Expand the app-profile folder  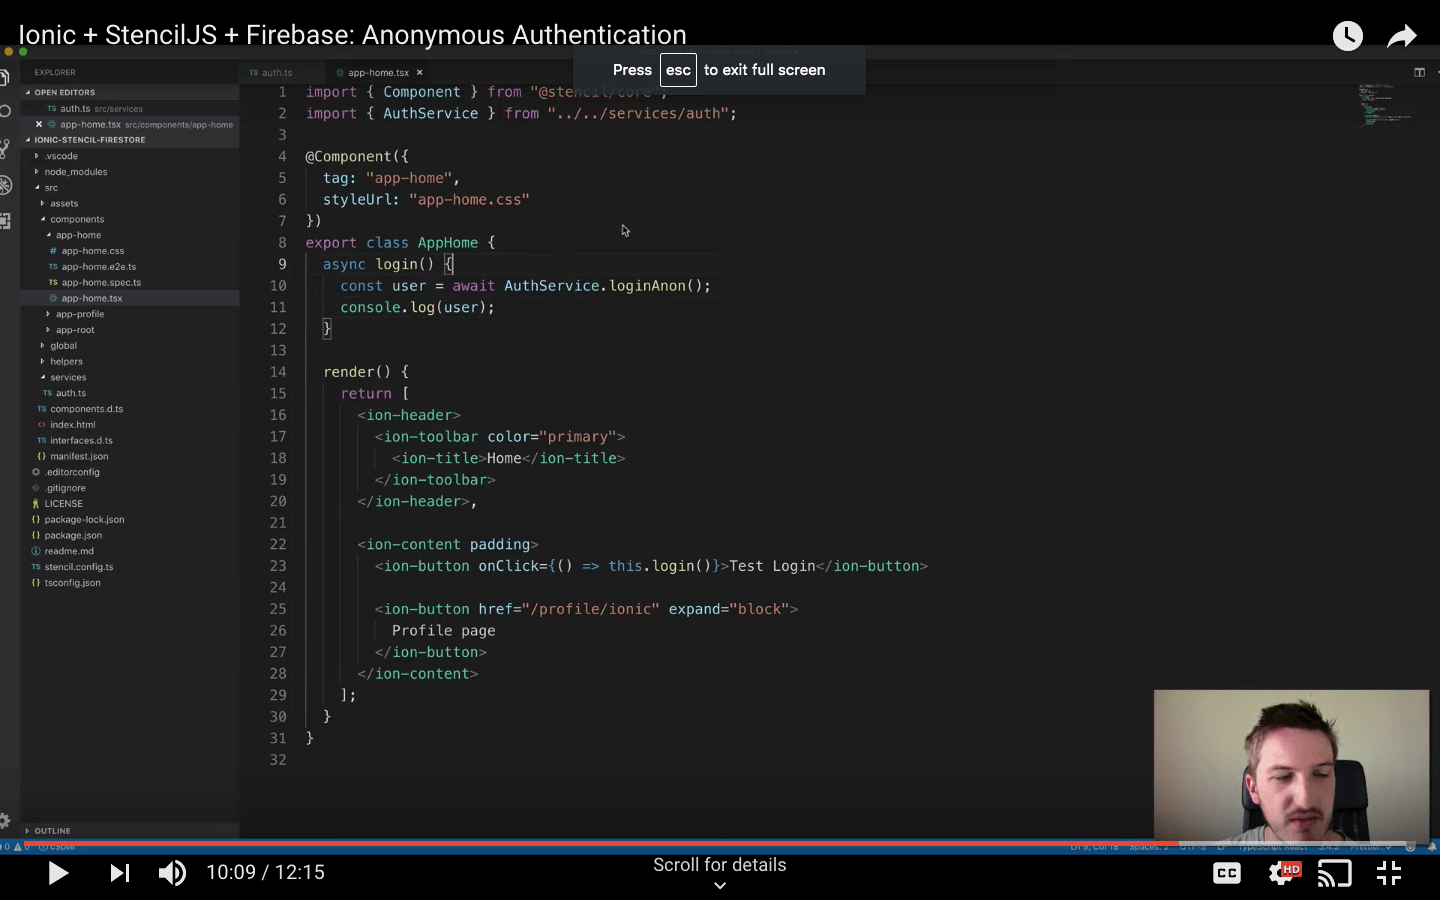pyautogui.click(x=80, y=314)
